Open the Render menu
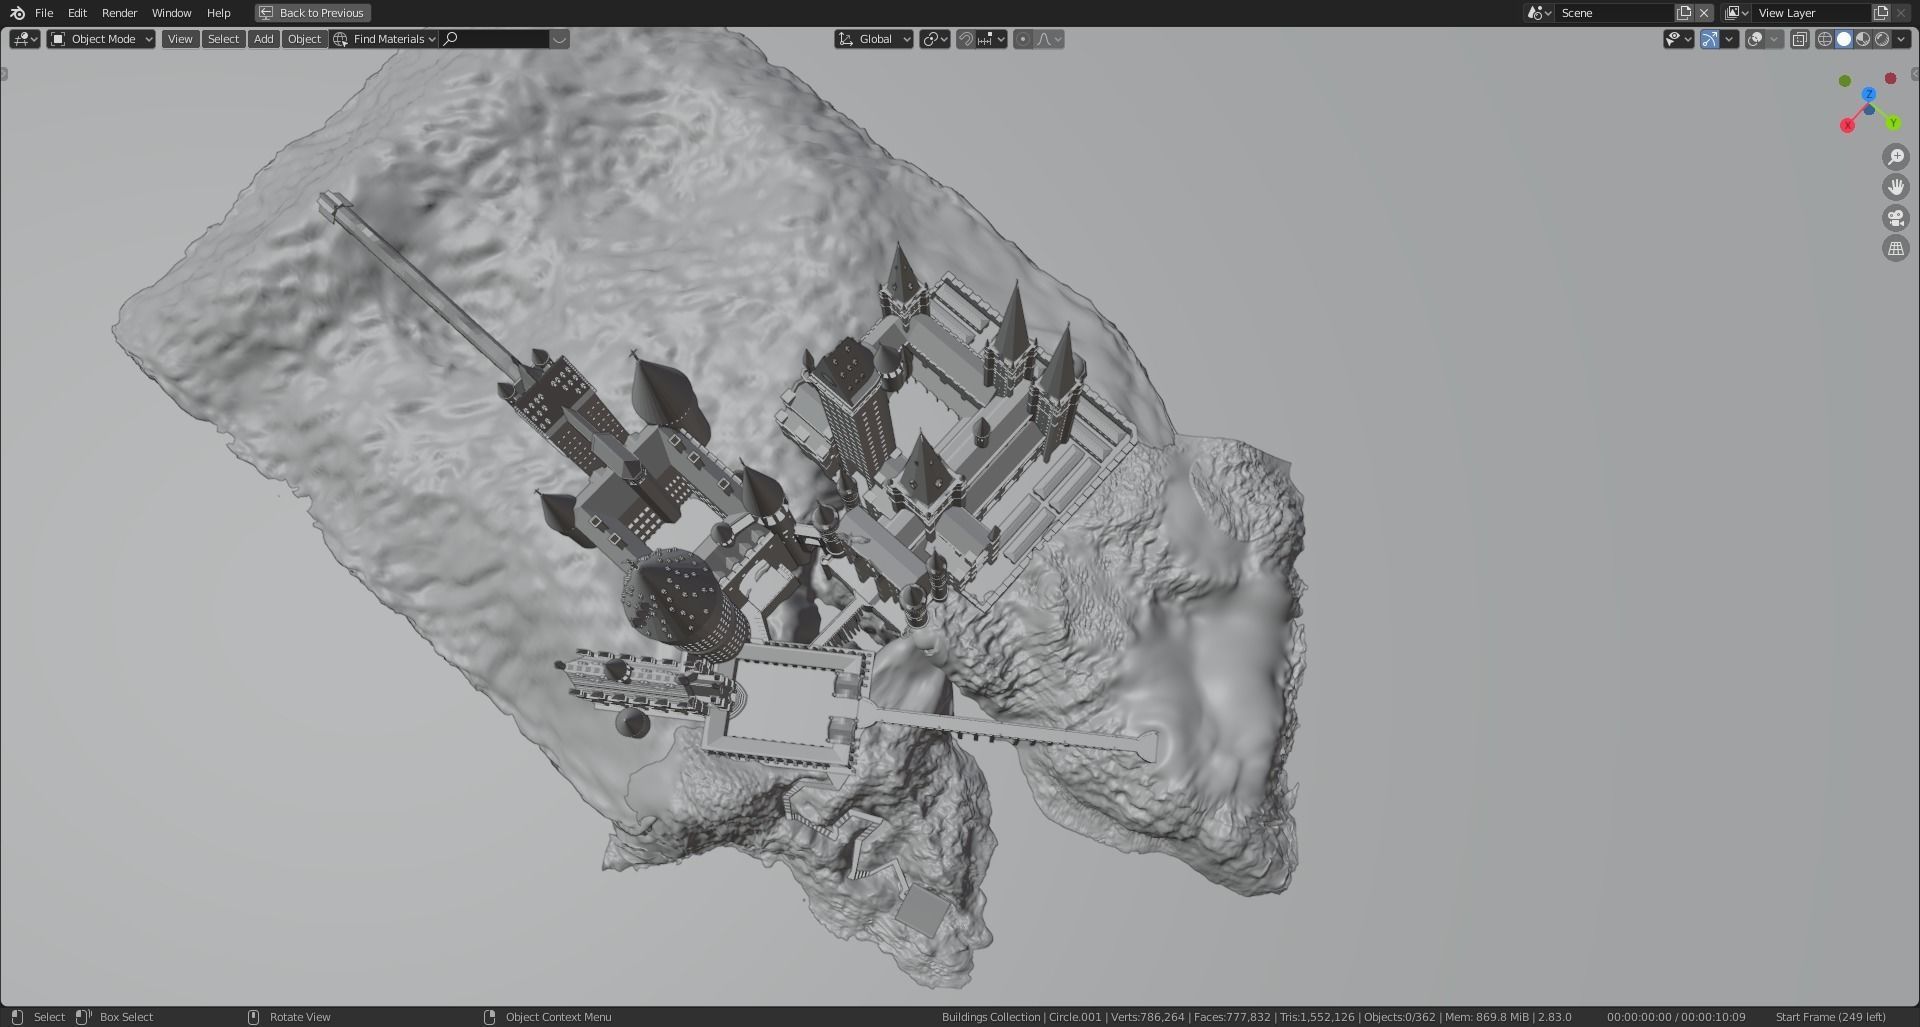Screen dimensions: 1920x1027 (x=119, y=13)
